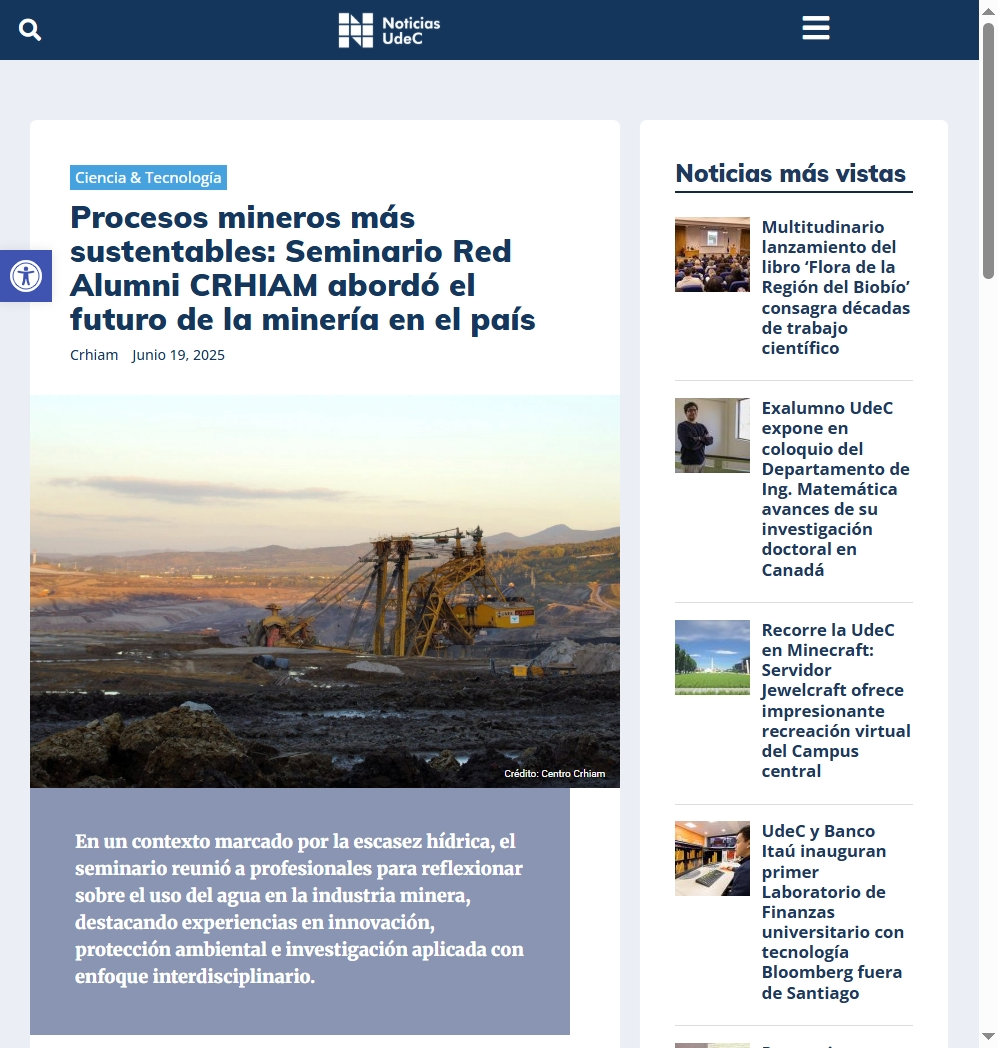Screen dimensions: 998x1048
Task: Click the page scrollbar thumb
Action: 988,150
